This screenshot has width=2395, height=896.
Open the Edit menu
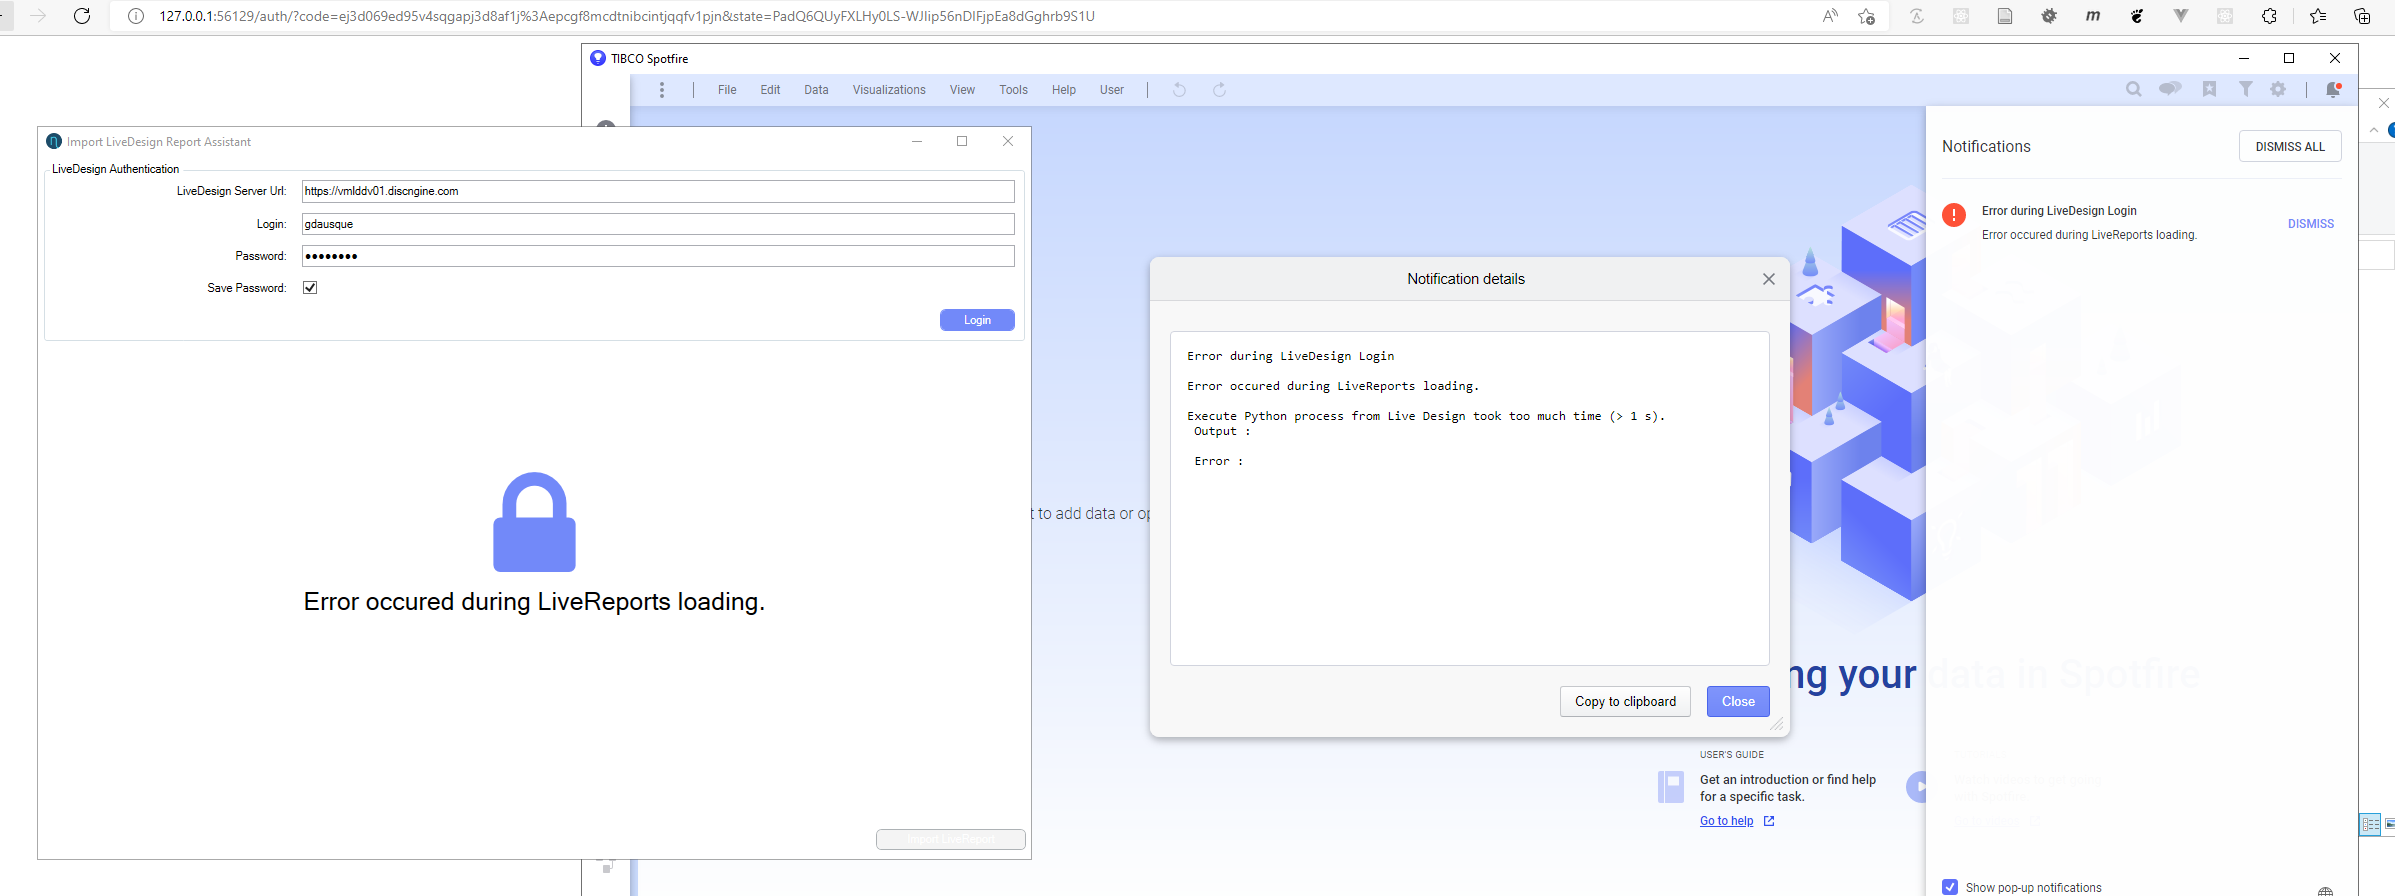click(770, 90)
